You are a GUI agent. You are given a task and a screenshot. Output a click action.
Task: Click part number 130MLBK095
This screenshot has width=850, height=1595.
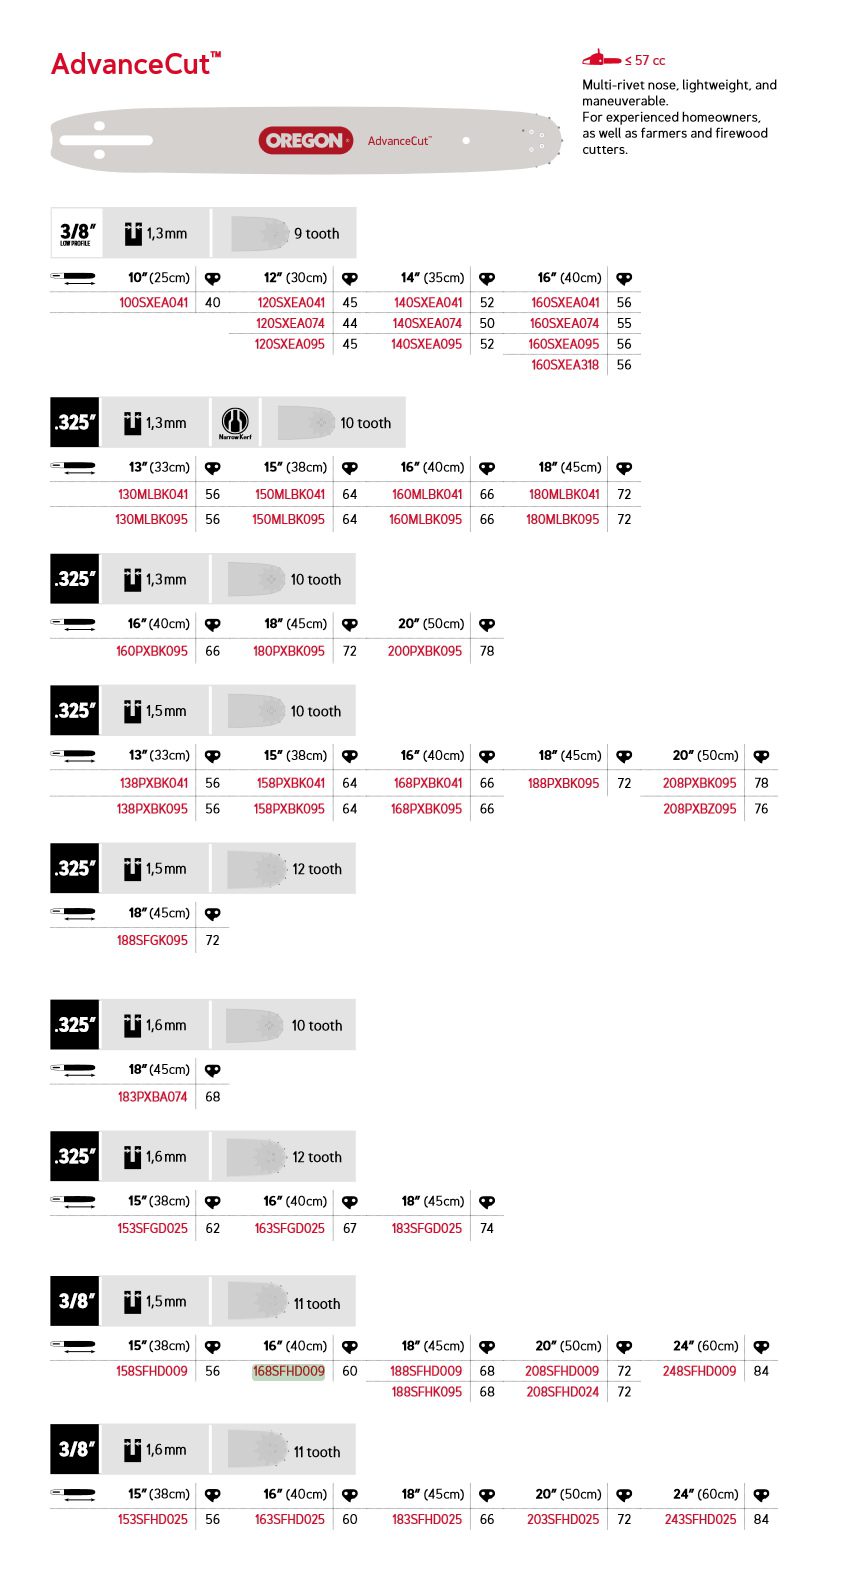click(152, 519)
